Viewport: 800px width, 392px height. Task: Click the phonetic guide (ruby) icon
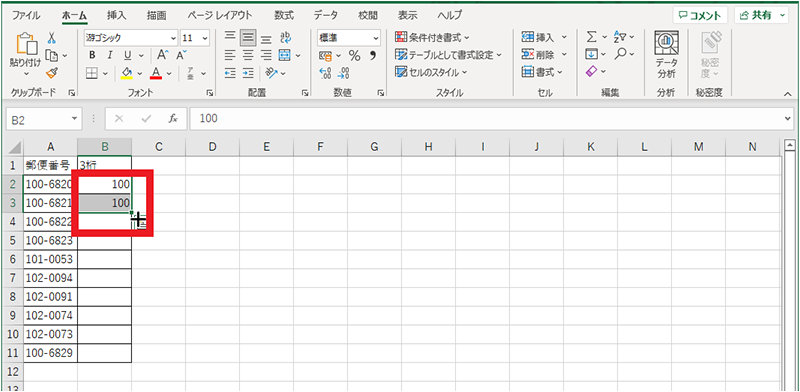point(190,74)
